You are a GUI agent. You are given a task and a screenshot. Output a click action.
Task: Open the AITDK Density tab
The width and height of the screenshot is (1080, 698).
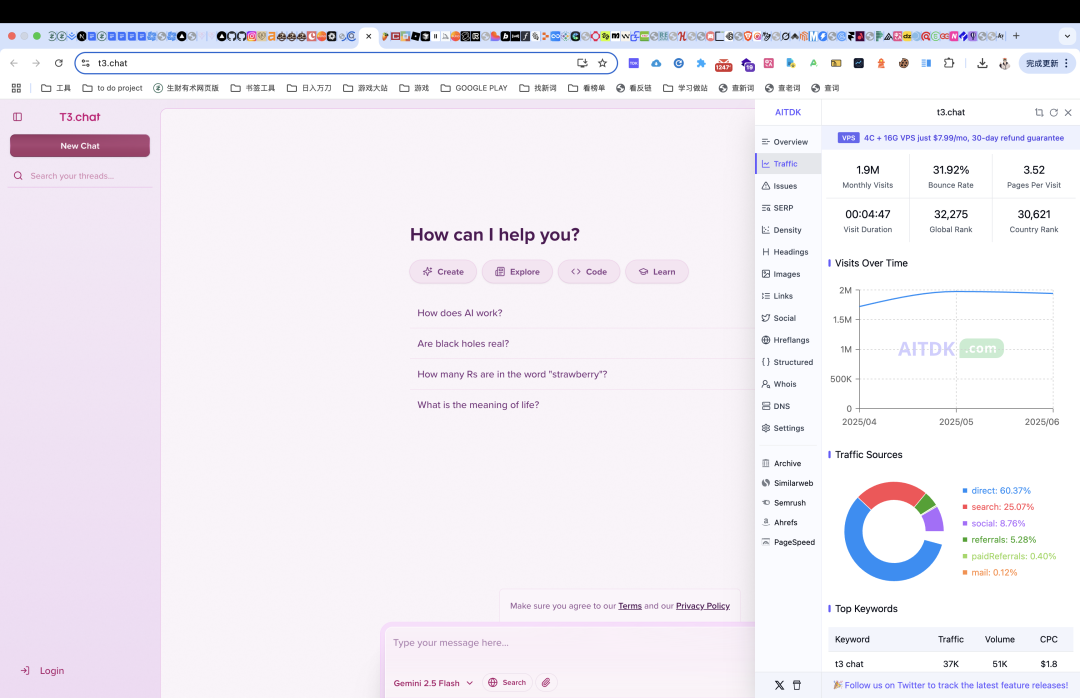(788, 230)
